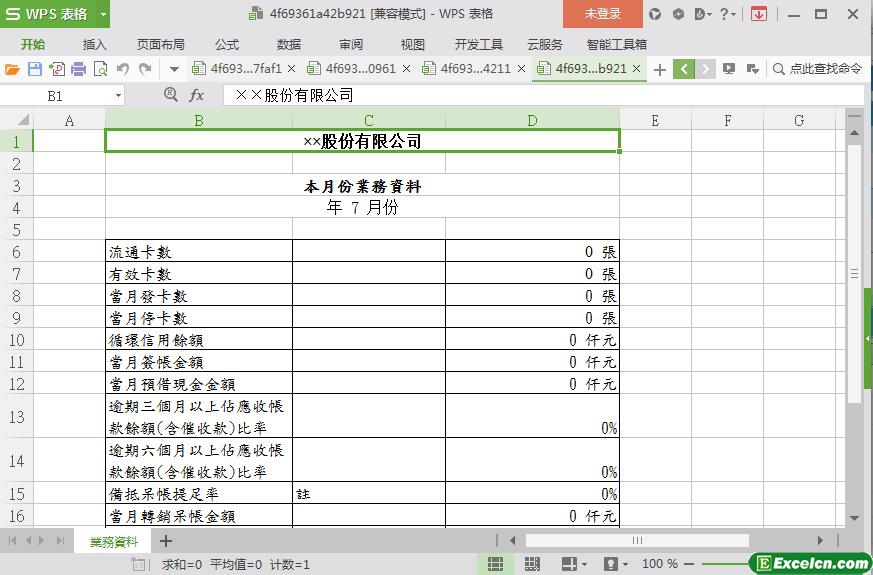This screenshot has width=873, height=575.
Task: Open the 审阅 ribbon tab
Action: [351, 45]
